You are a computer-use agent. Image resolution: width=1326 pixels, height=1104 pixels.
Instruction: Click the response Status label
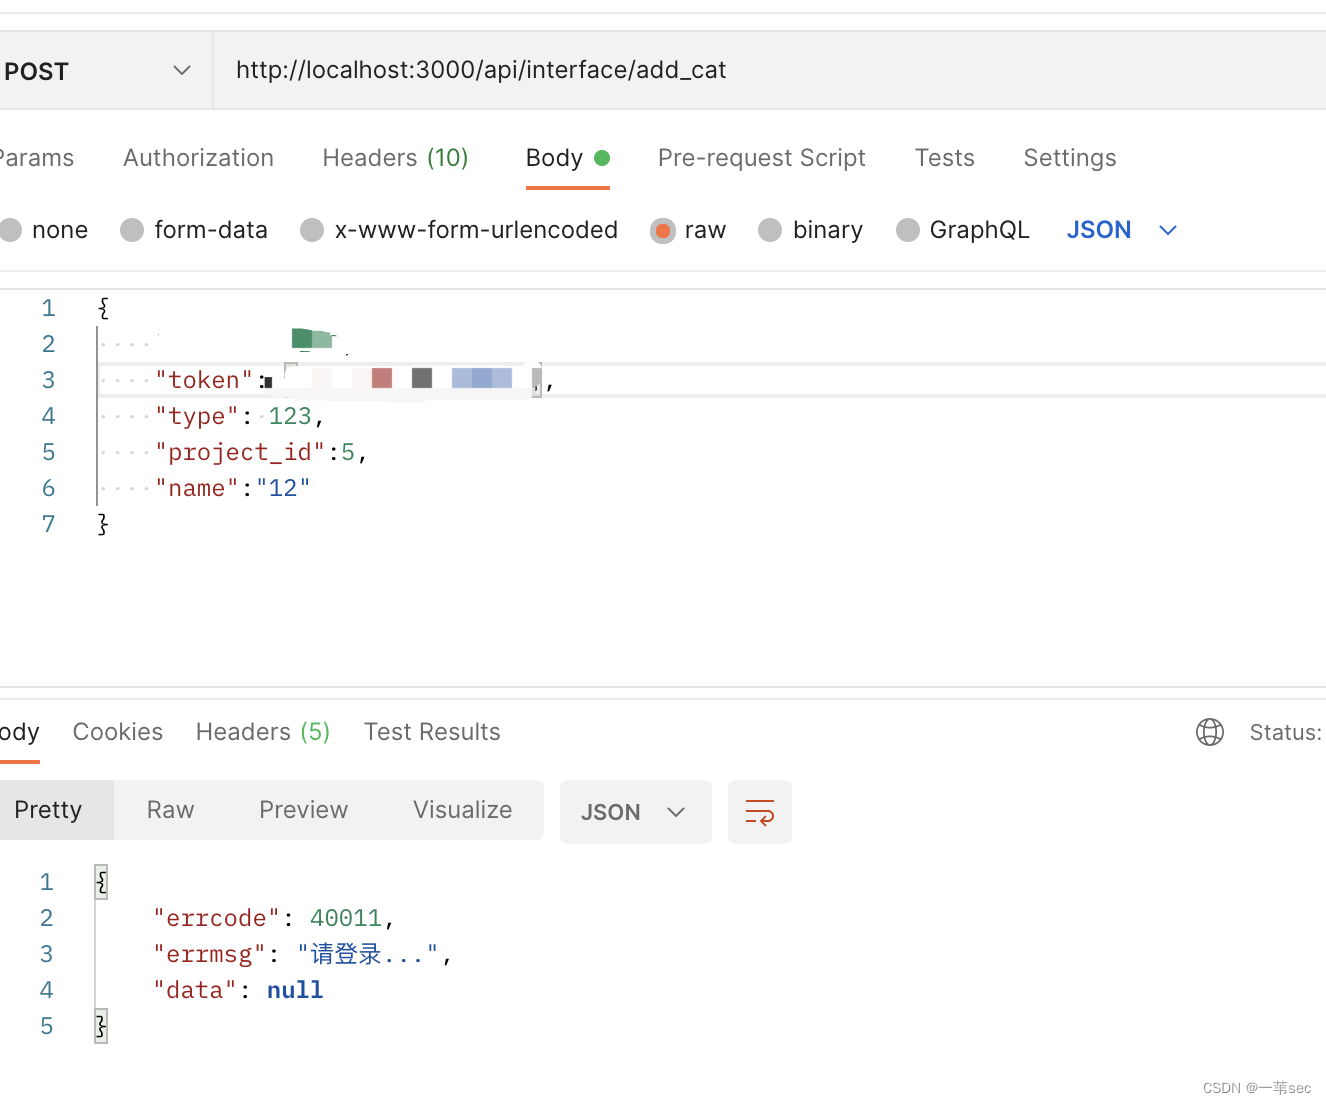coord(1285,732)
